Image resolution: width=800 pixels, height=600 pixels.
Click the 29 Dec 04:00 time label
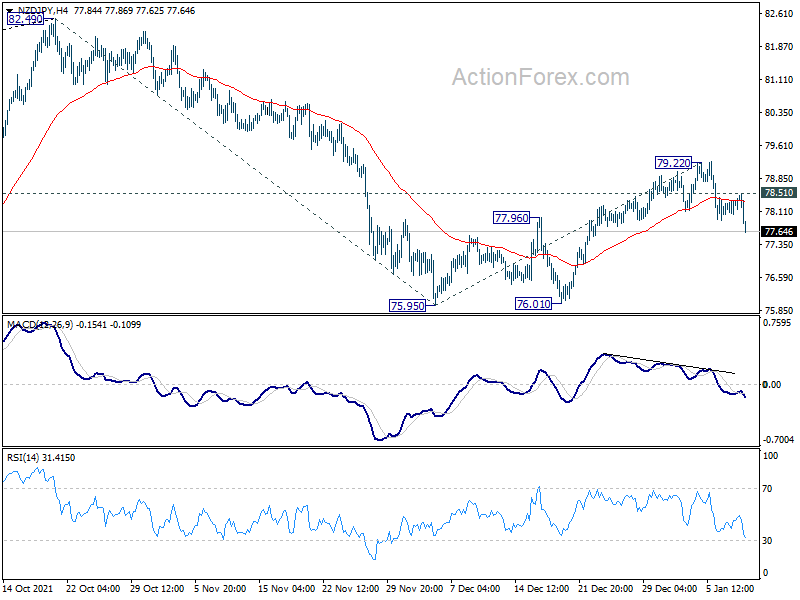click(669, 588)
